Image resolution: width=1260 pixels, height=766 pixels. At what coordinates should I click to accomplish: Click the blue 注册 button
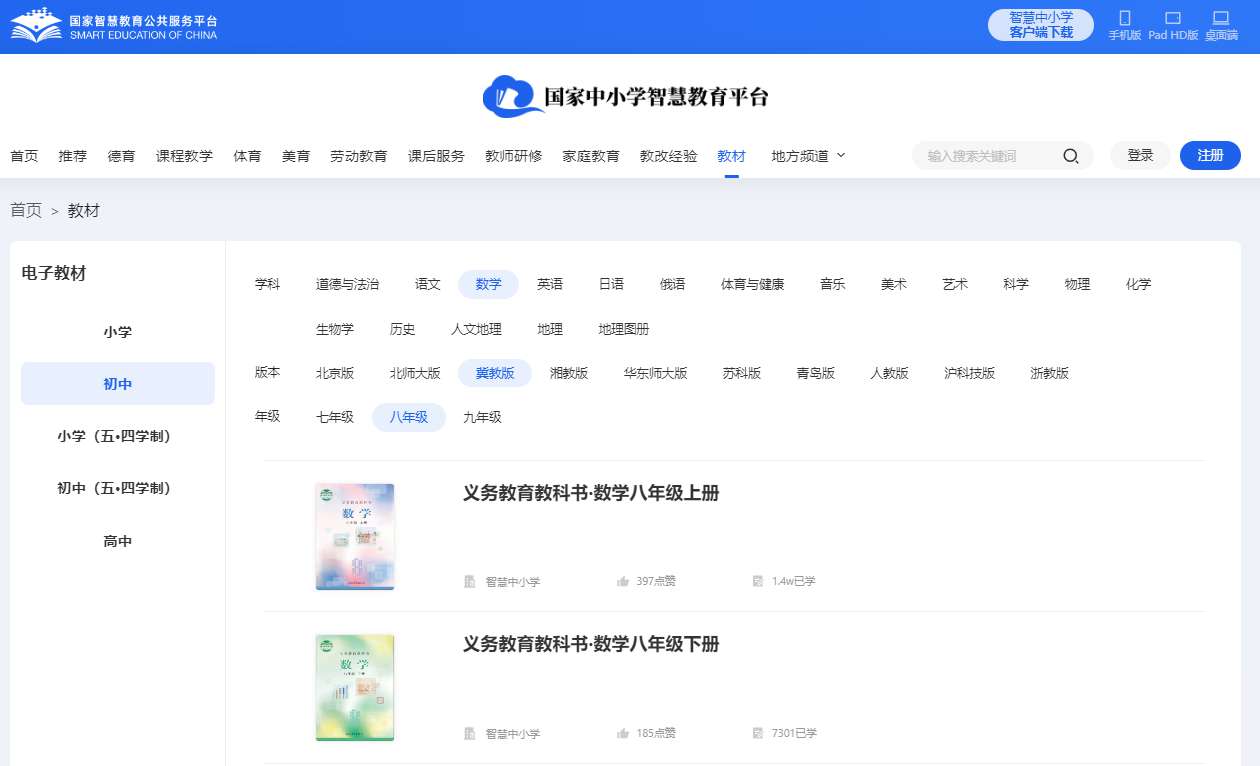pos(1210,155)
